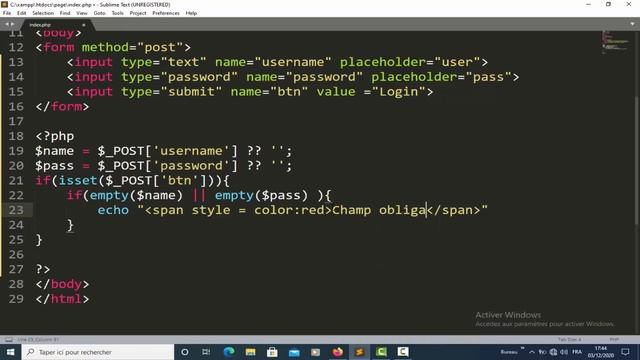Click 'placeholder="user"' on line 13

[x=410, y=62]
